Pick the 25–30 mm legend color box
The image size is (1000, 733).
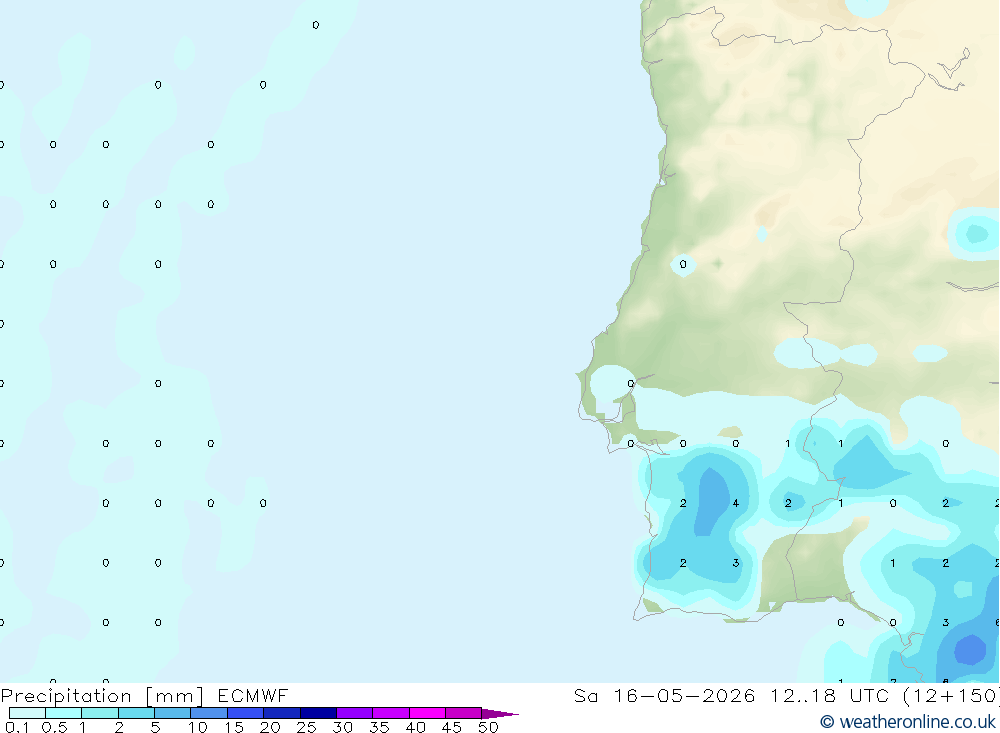pos(318,713)
